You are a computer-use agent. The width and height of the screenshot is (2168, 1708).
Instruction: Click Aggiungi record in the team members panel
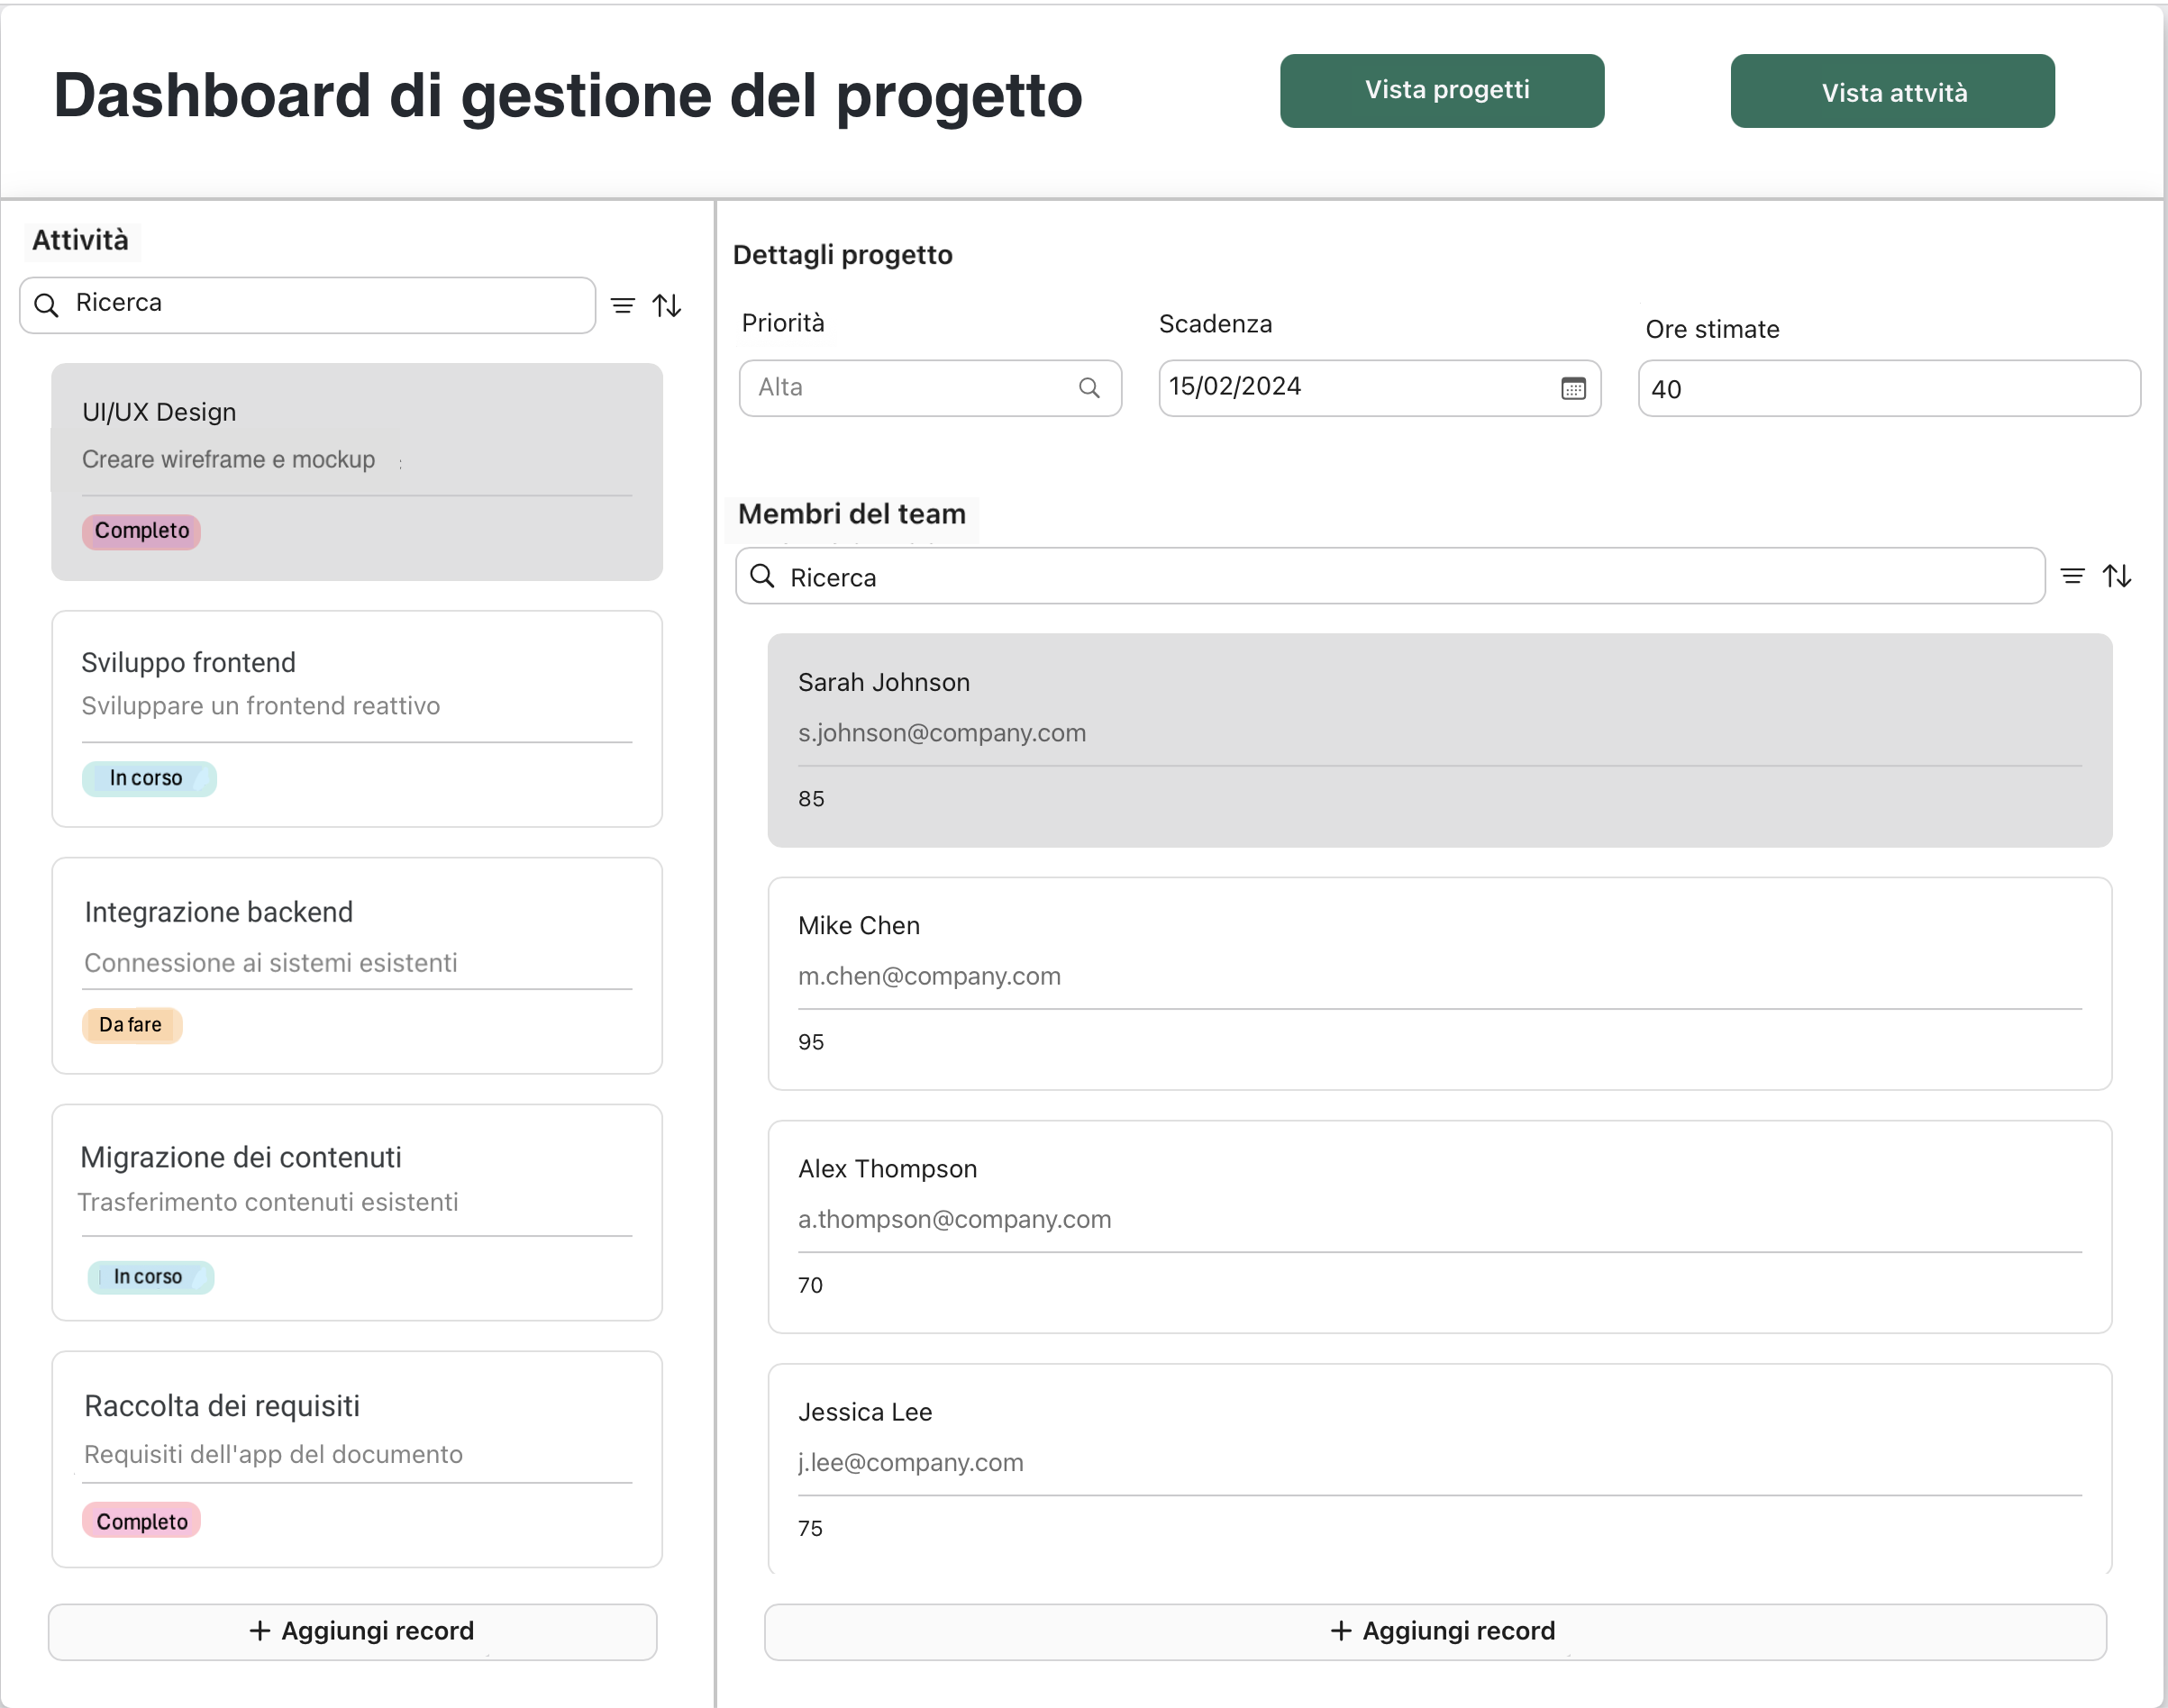point(1442,1631)
